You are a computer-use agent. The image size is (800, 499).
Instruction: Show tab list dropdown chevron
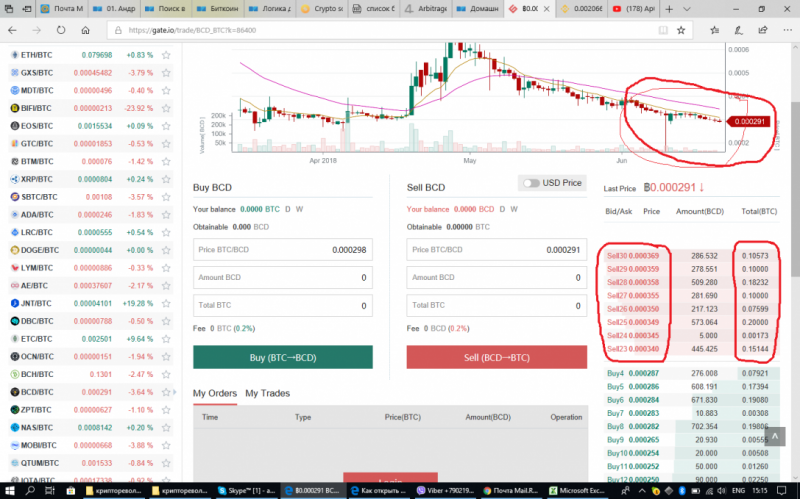686,9
